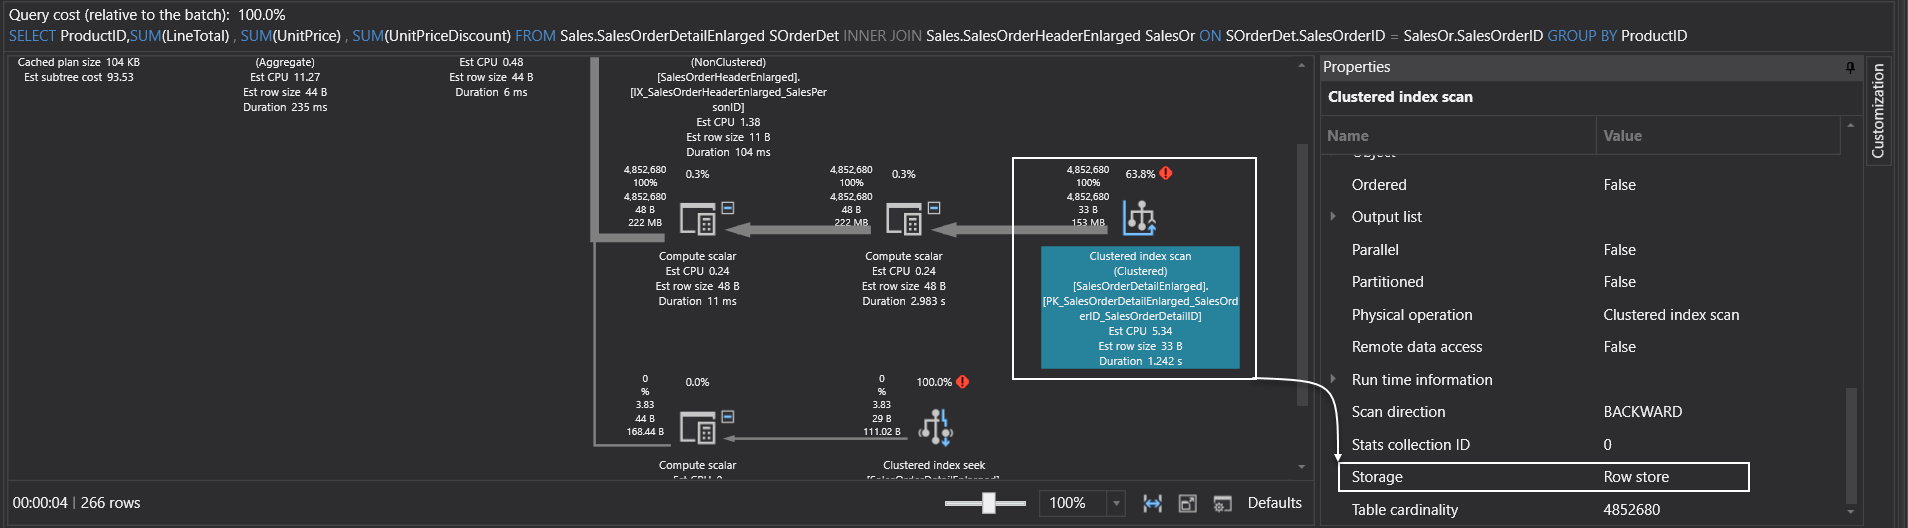Expand the Output list property

tap(1333, 217)
